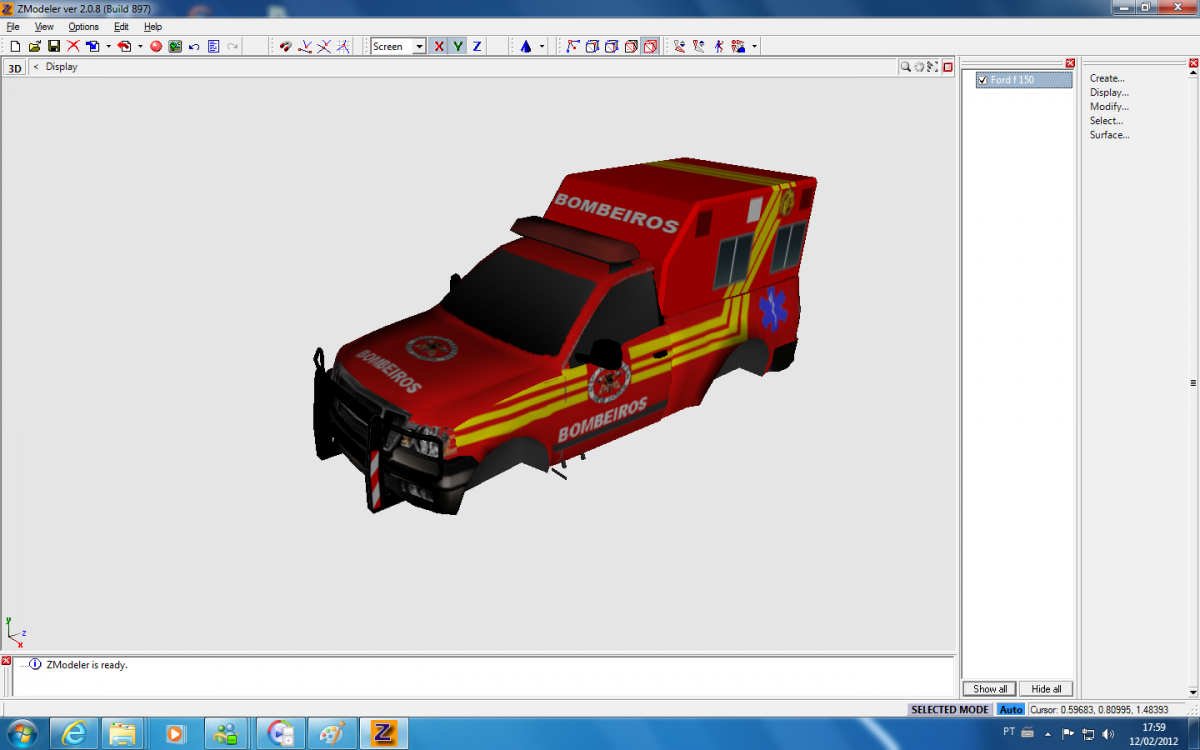Click the Export icon with red arrow

coord(124,46)
